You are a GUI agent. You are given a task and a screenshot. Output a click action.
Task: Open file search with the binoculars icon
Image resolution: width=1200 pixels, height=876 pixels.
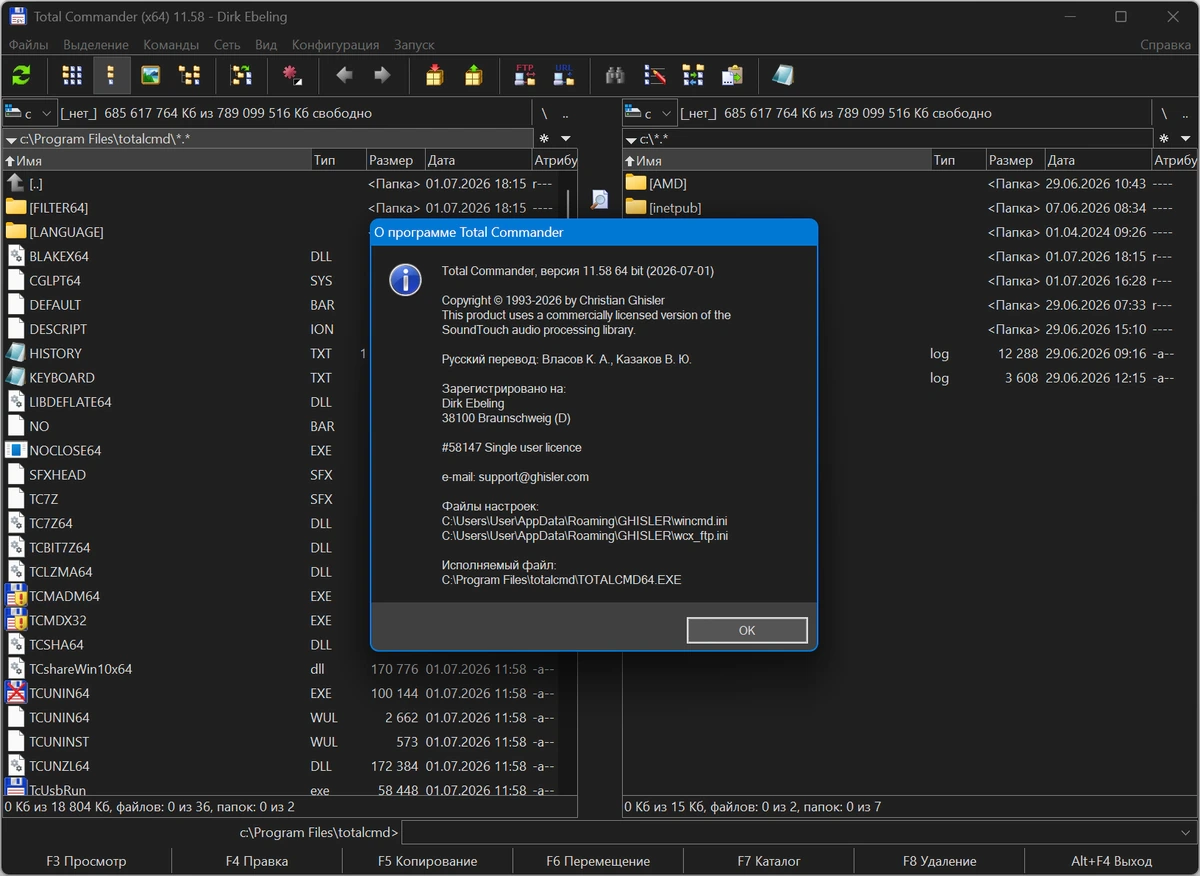pyautogui.click(x=616, y=75)
